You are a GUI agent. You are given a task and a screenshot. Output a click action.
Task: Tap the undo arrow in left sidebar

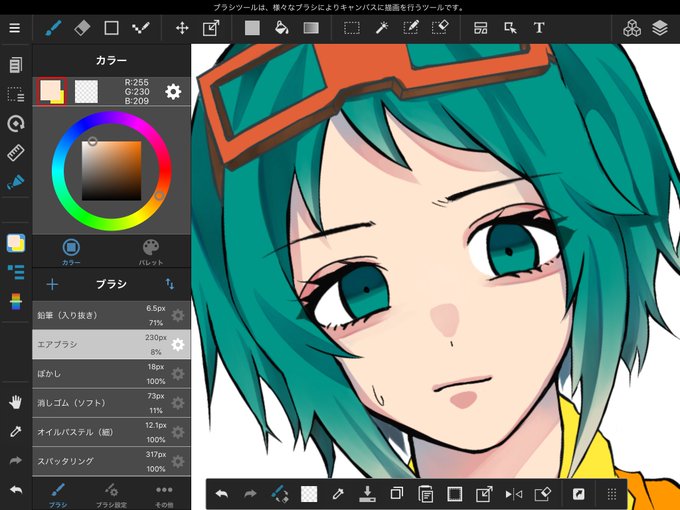click(16, 490)
